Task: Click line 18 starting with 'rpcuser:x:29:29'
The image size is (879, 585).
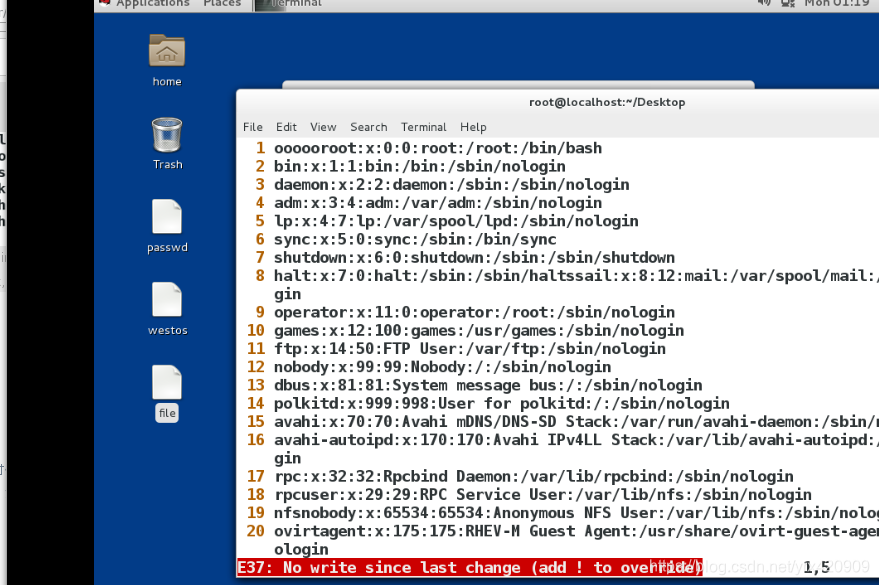Action: pyautogui.click(x=543, y=495)
